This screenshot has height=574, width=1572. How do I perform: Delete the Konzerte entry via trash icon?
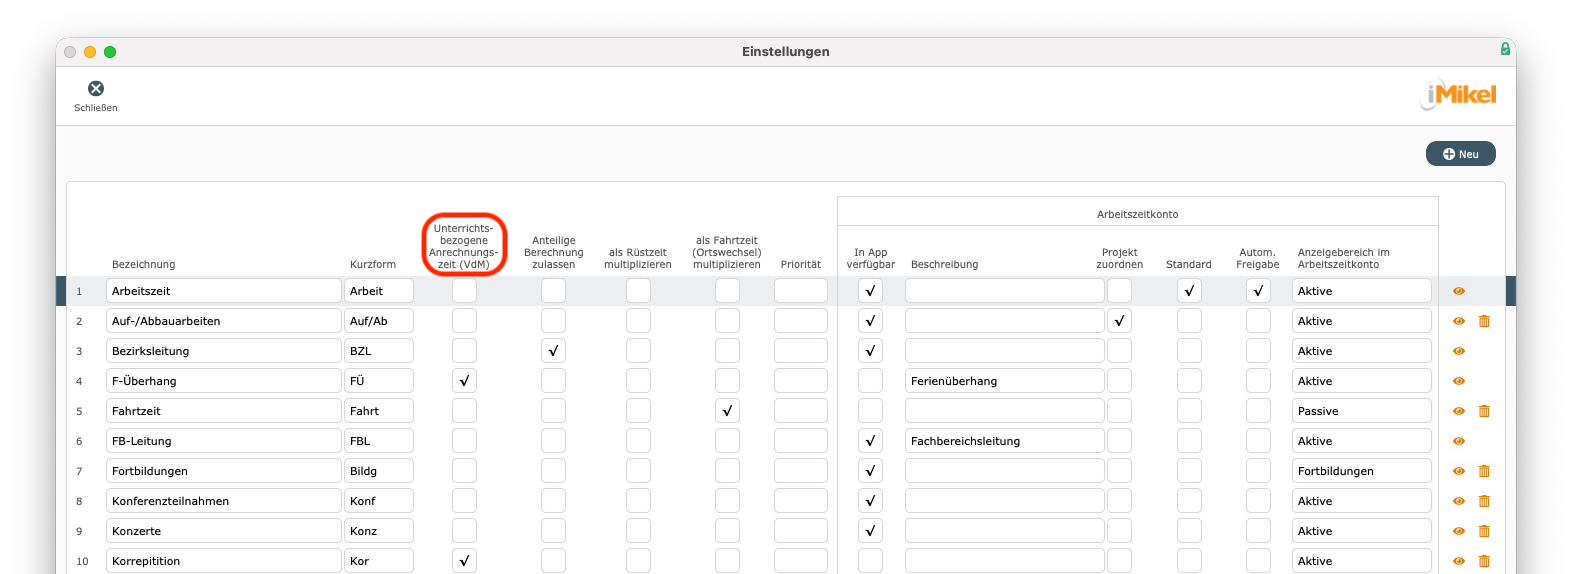click(1484, 531)
